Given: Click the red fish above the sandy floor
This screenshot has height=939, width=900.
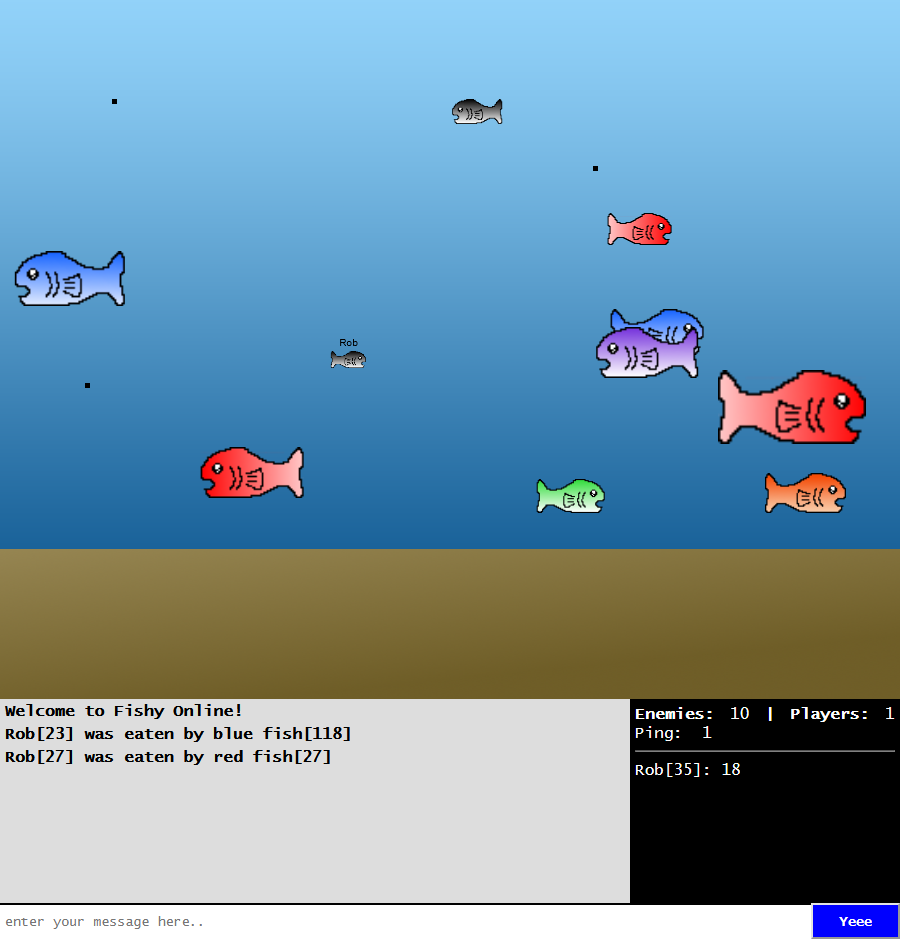Looking at the screenshot, I should click(252, 471).
